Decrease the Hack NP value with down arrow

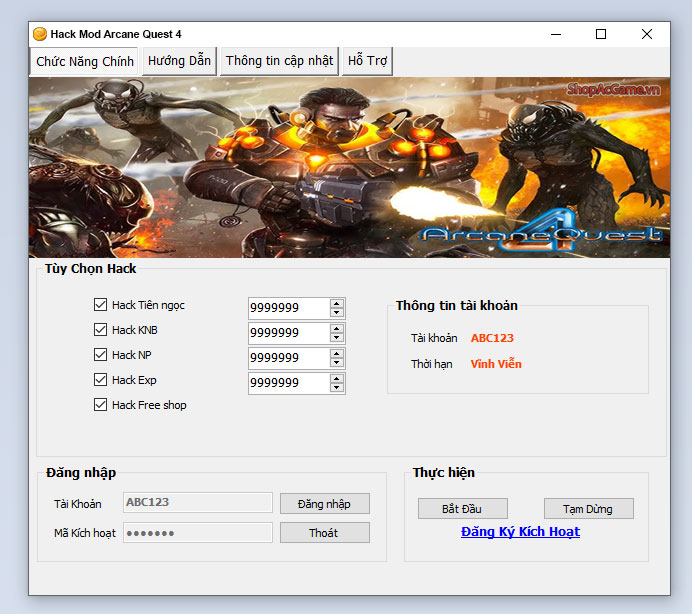[x=337, y=362]
